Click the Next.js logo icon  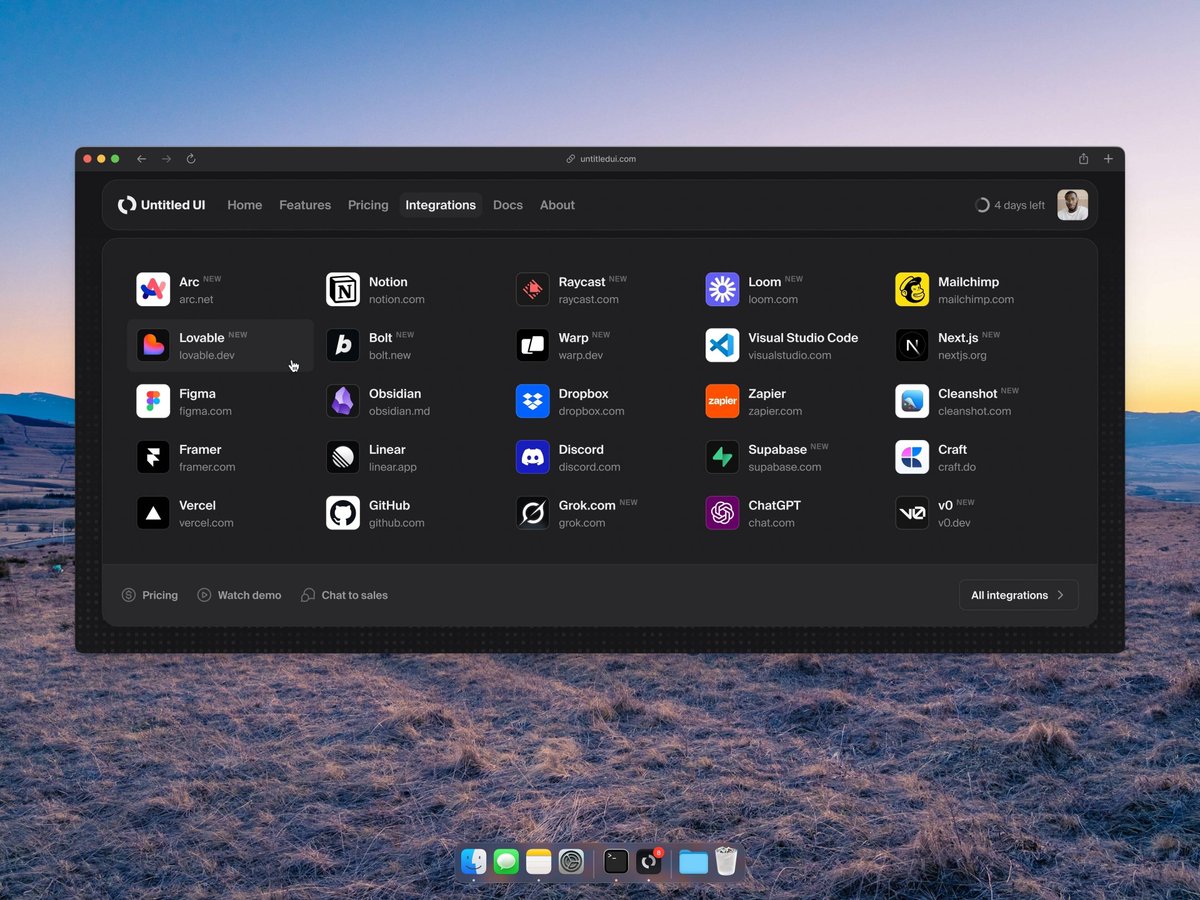912,346
